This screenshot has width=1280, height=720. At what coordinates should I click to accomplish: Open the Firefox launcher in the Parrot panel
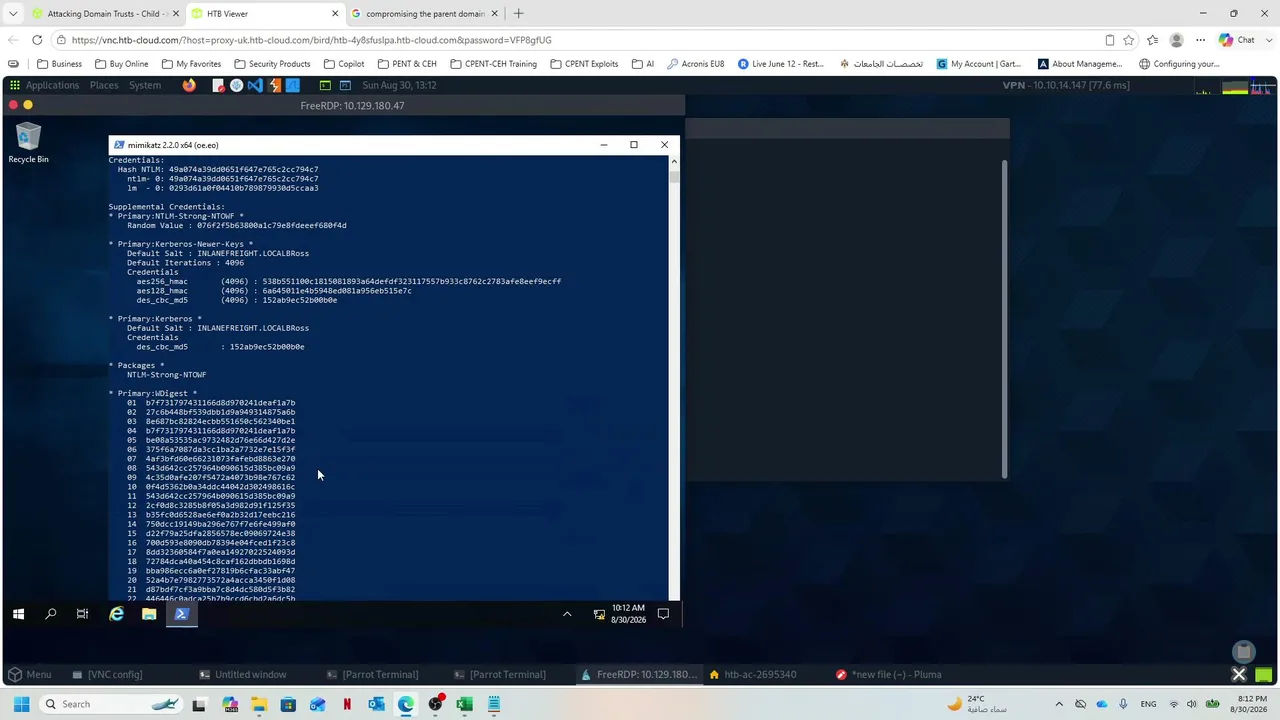tap(189, 85)
